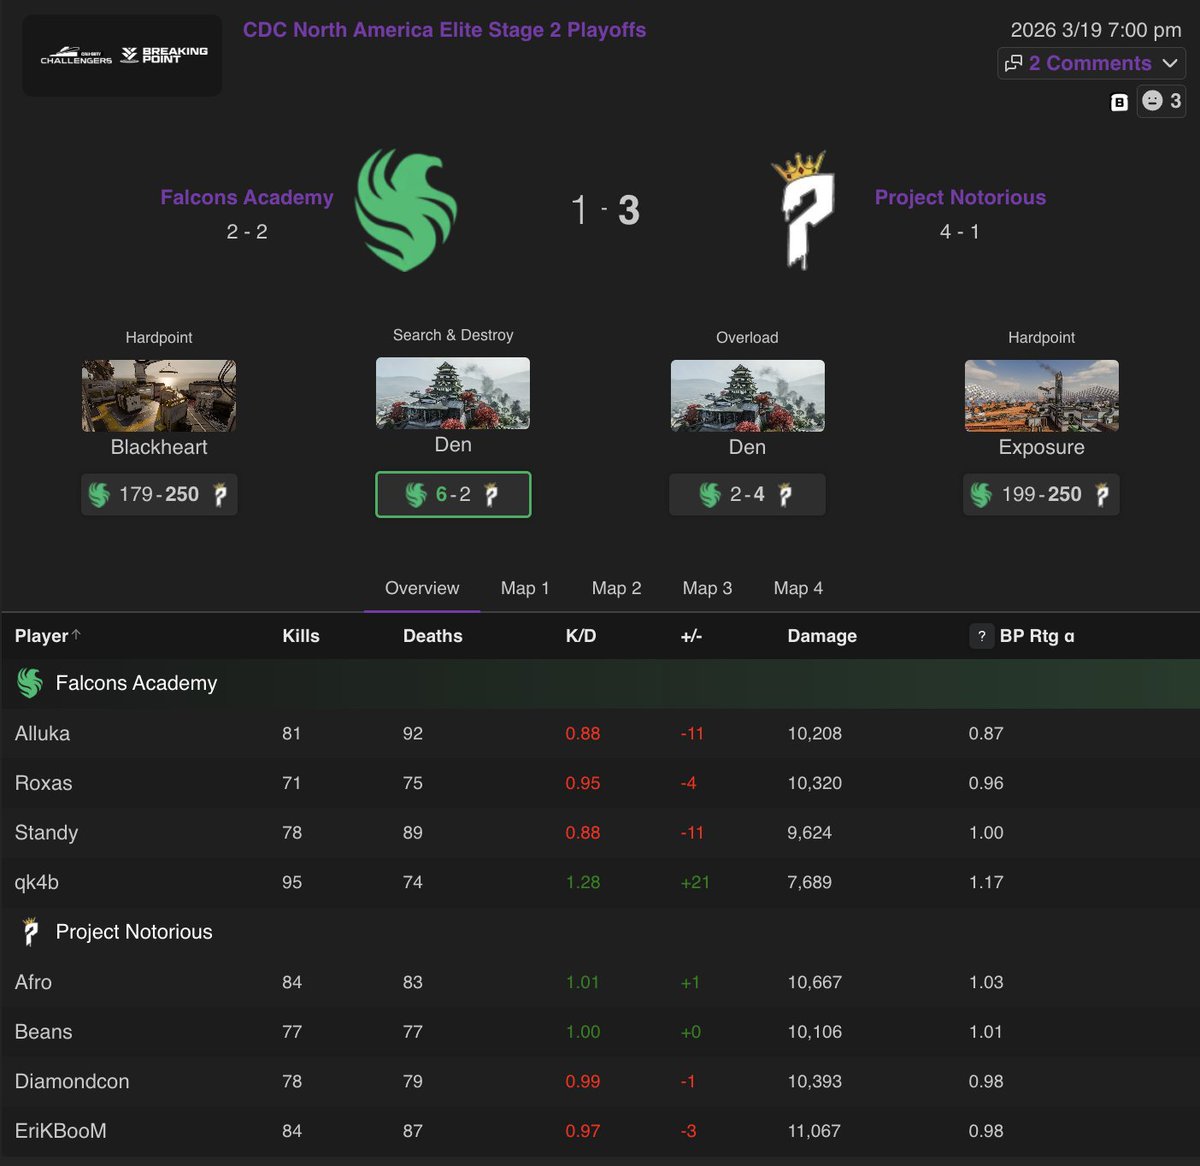This screenshot has width=1200, height=1166.
Task: Open CDC North America Elite Stage 2 Playoffs link
Action: [444, 30]
